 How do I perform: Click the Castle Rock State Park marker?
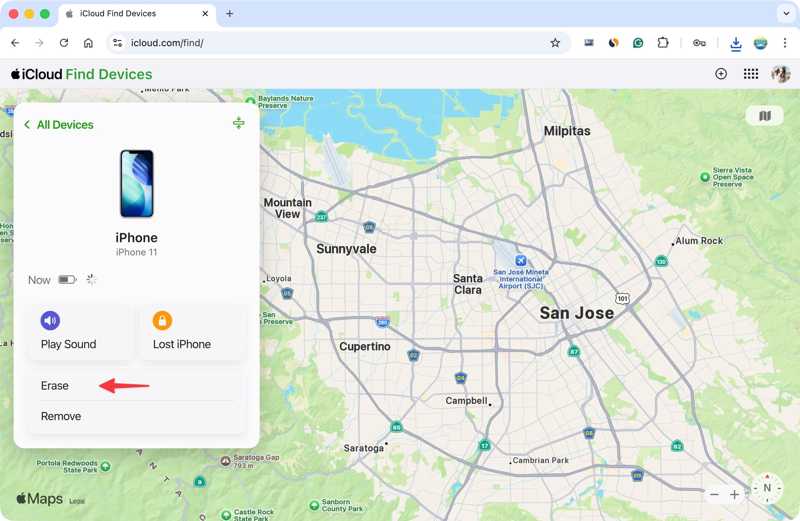227,514
